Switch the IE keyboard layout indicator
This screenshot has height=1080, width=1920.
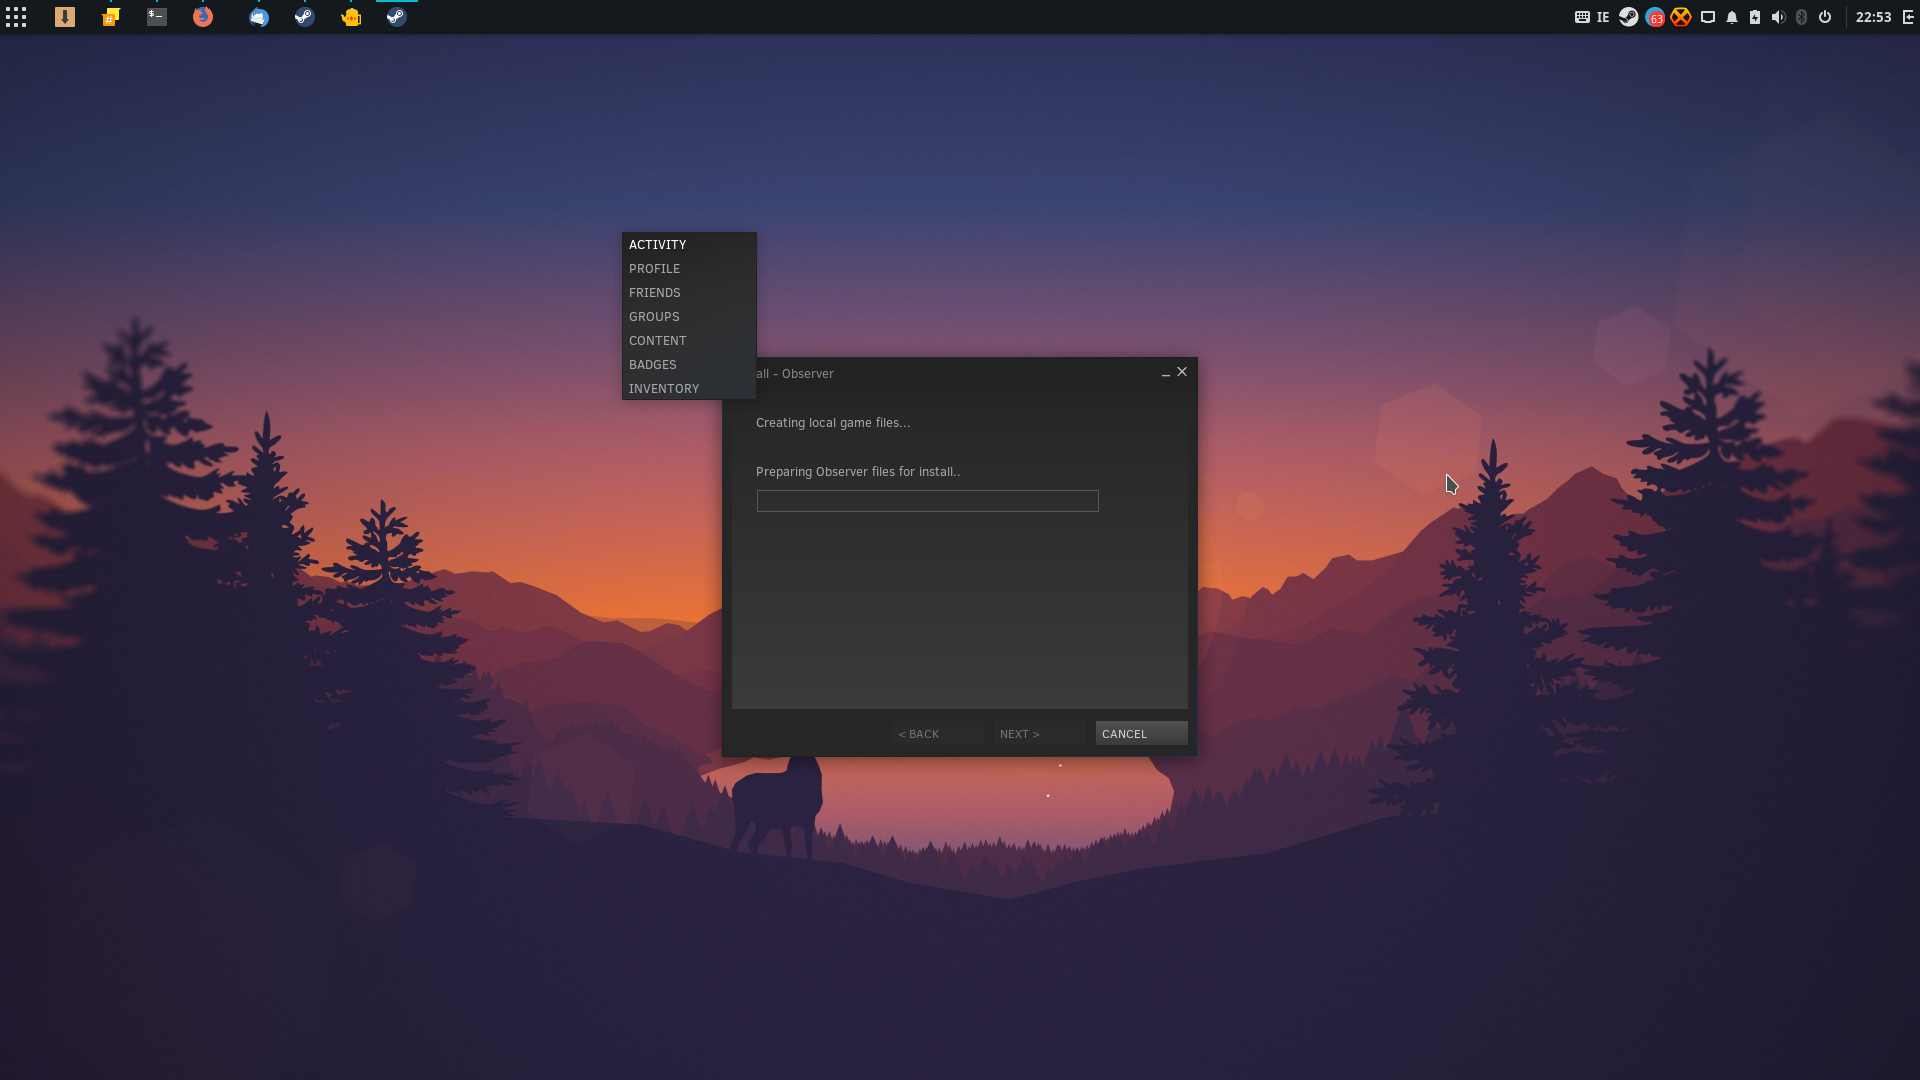tap(1603, 17)
